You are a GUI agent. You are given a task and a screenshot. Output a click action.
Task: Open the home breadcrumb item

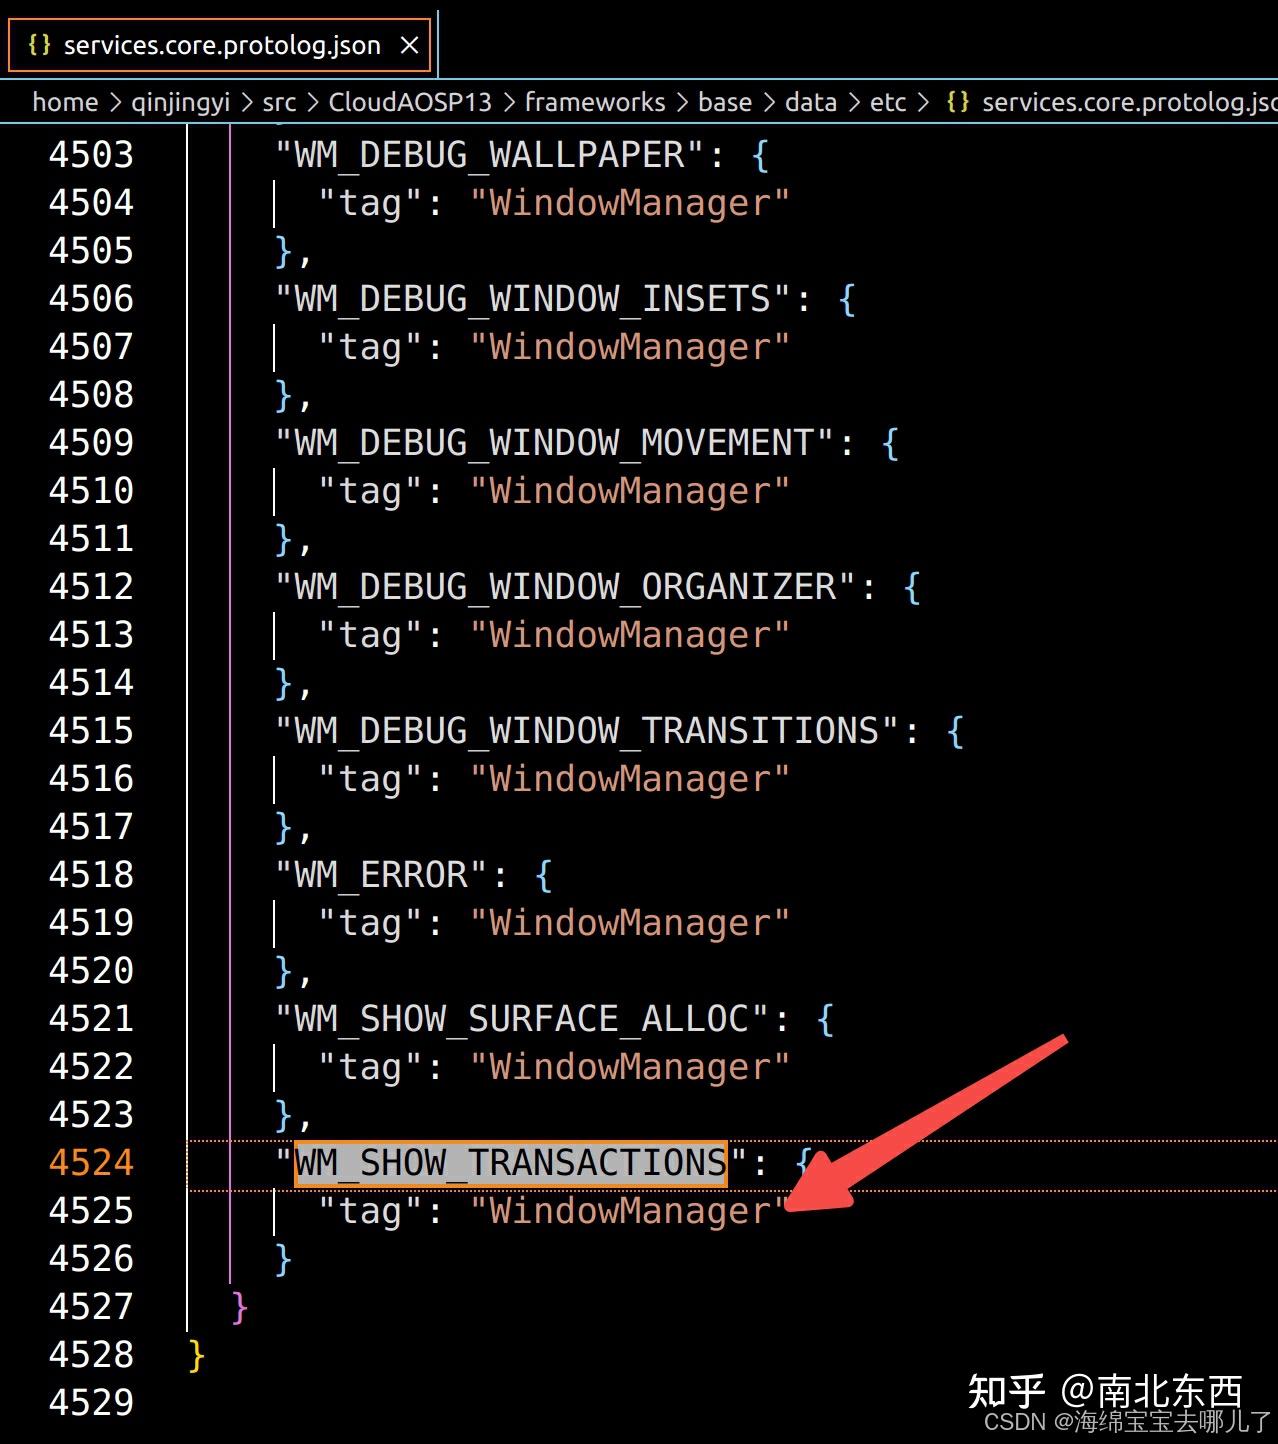pos(64,101)
